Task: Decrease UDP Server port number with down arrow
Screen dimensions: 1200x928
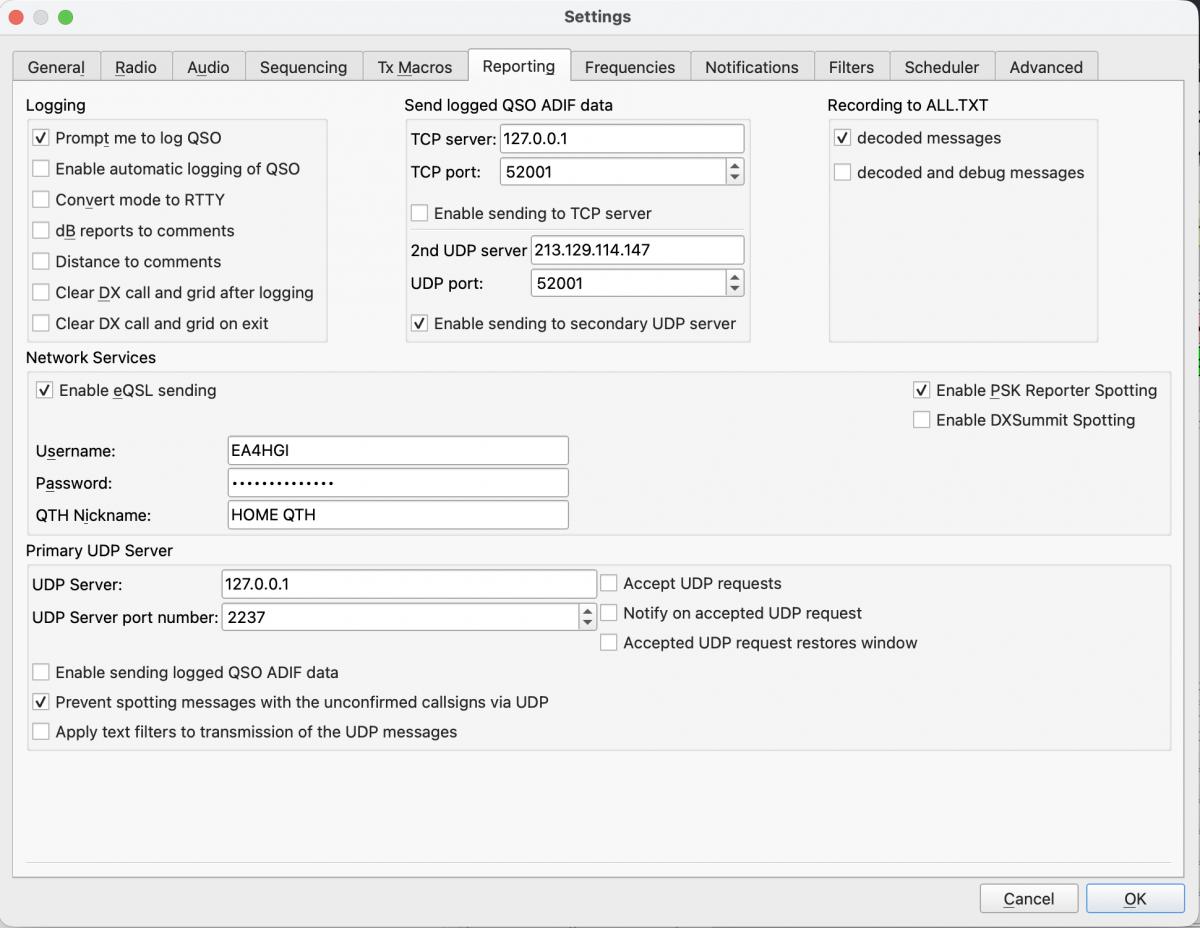Action: [x=587, y=623]
